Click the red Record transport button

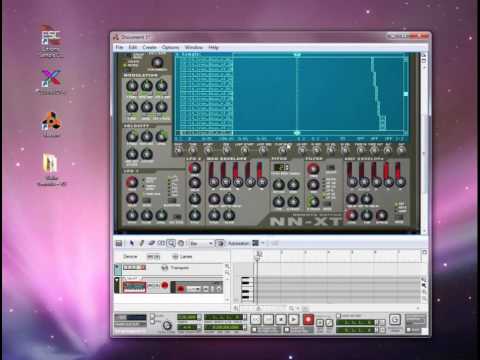[x=308, y=320]
